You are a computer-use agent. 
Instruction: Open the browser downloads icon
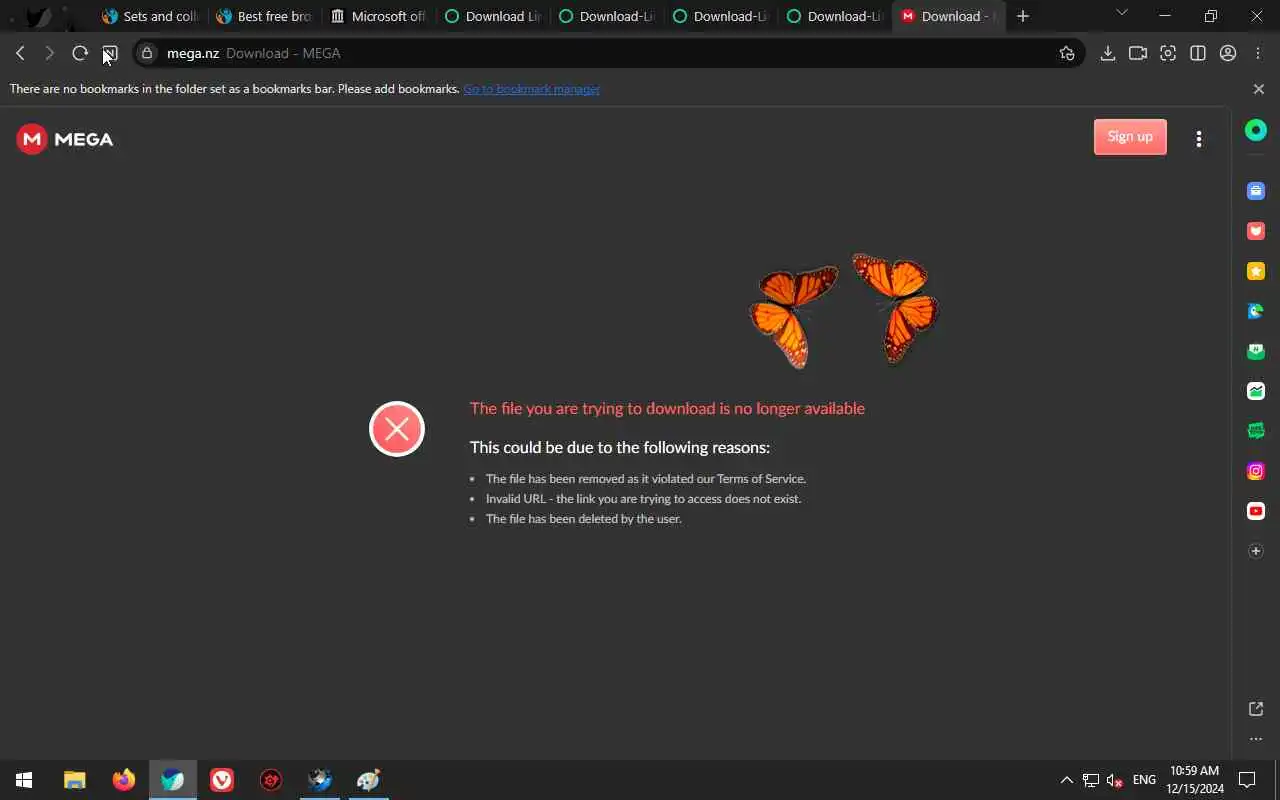tap(1108, 53)
